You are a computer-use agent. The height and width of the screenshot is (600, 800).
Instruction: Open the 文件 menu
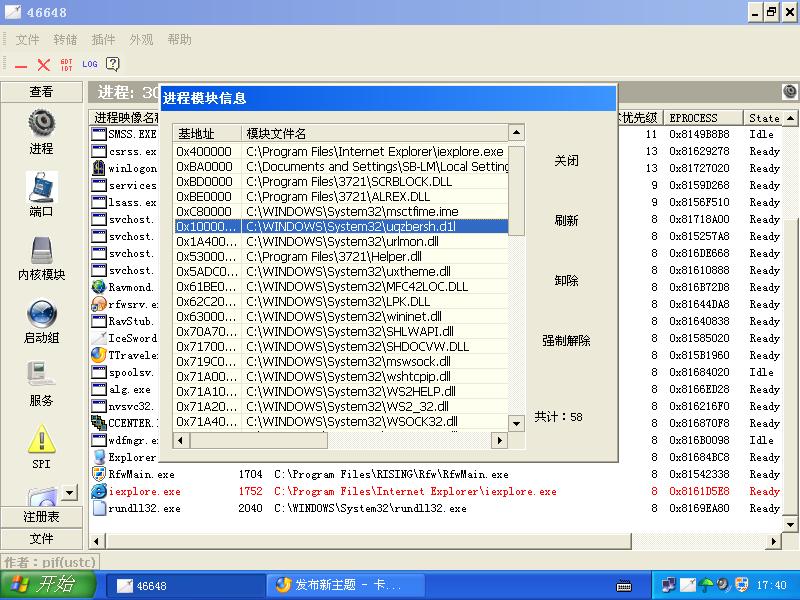27,39
